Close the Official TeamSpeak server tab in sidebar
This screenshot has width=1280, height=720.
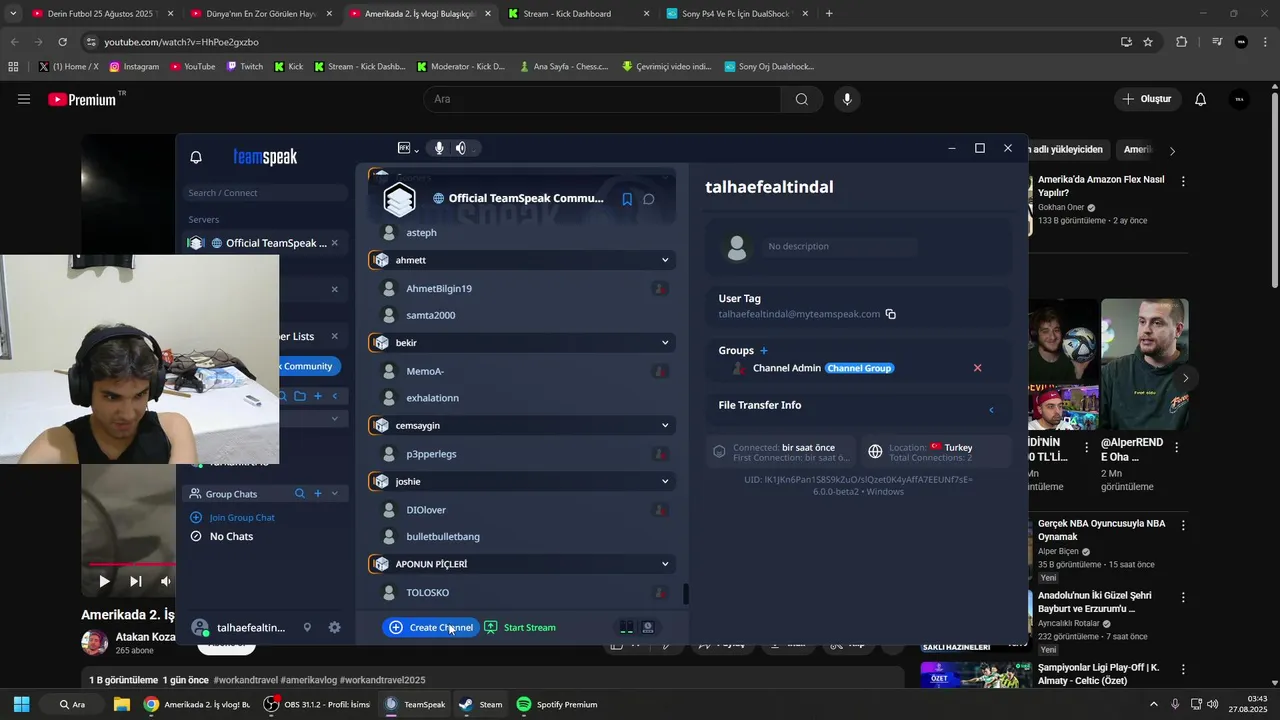[334, 243]
